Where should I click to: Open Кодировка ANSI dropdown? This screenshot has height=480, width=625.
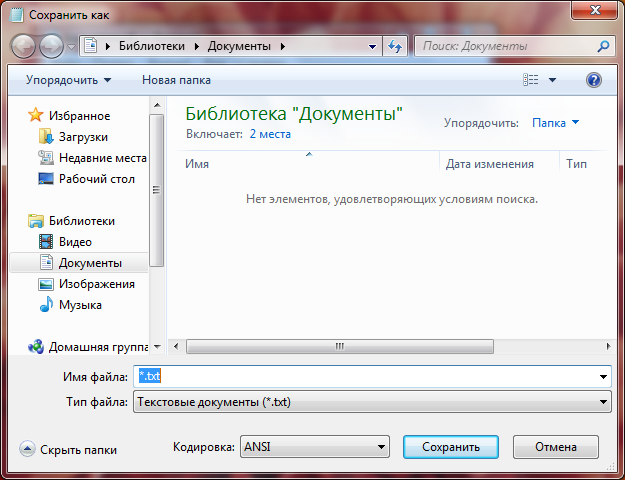[x=314, y=447]
